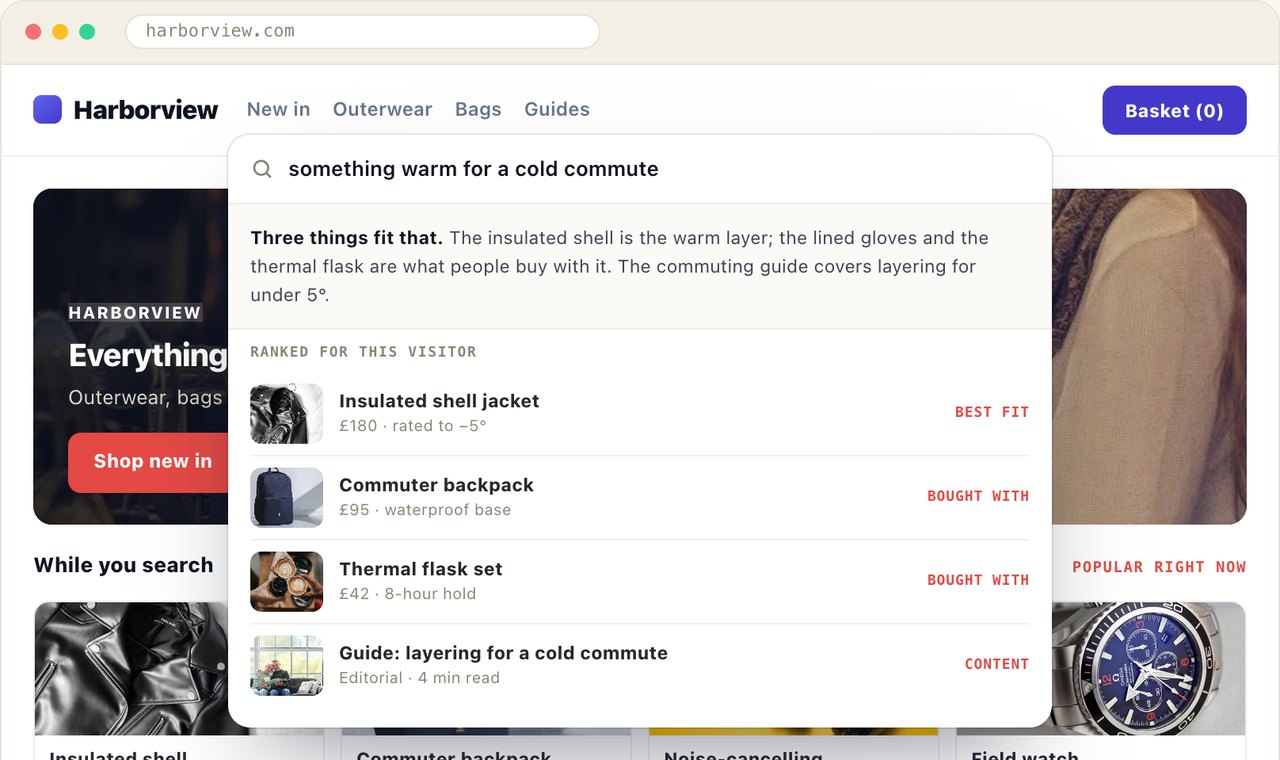This screenshot has width=1280, height=760.
Task: Click the green maximize window button
Action: 87,31
